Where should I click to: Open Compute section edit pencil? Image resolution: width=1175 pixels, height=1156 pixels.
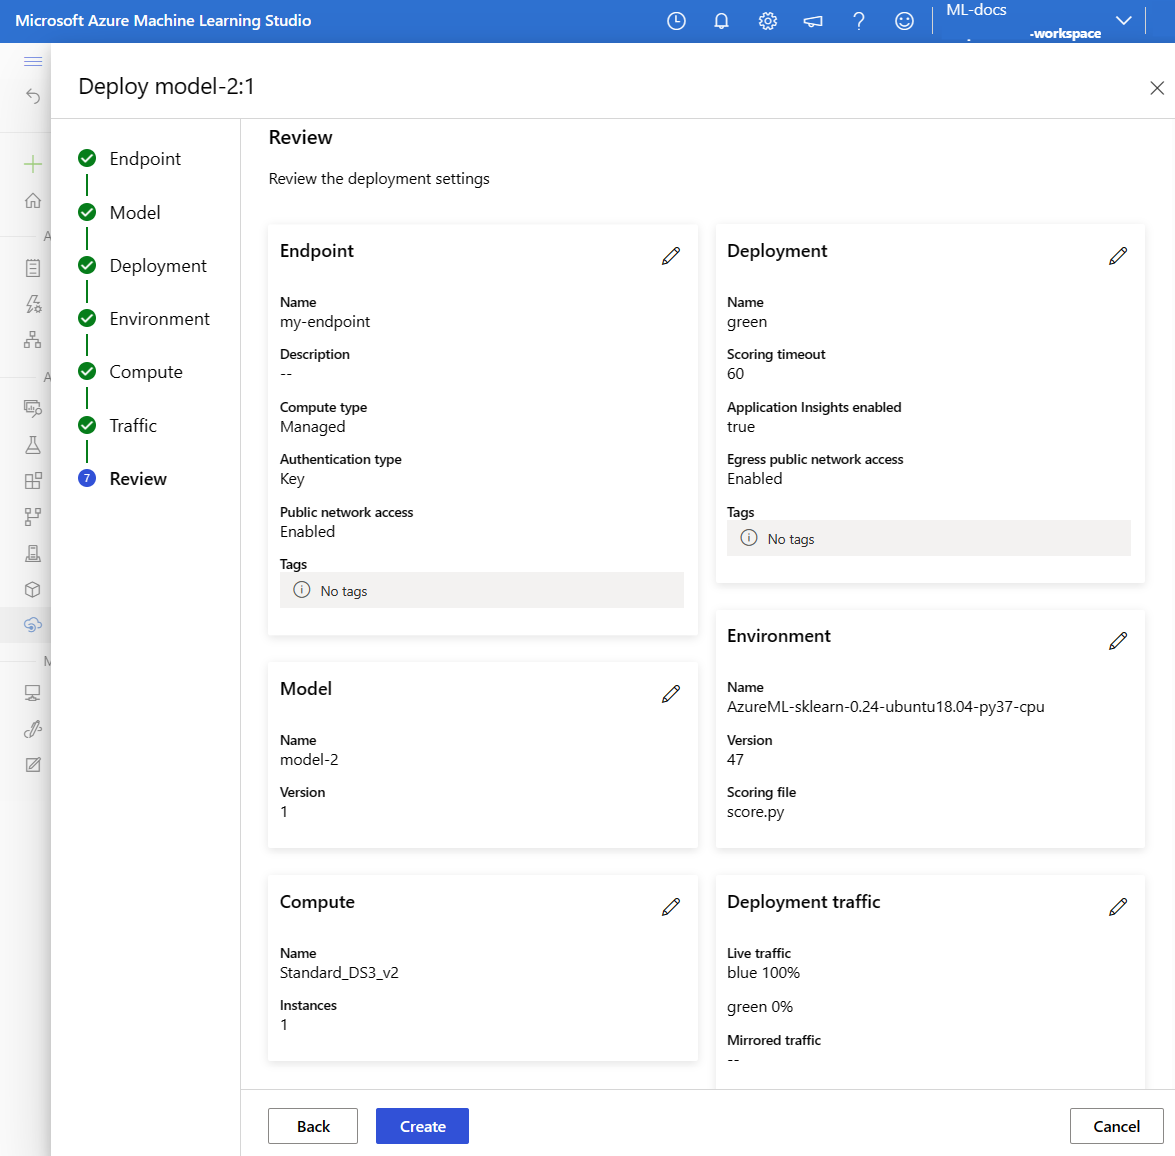[671, 907]
